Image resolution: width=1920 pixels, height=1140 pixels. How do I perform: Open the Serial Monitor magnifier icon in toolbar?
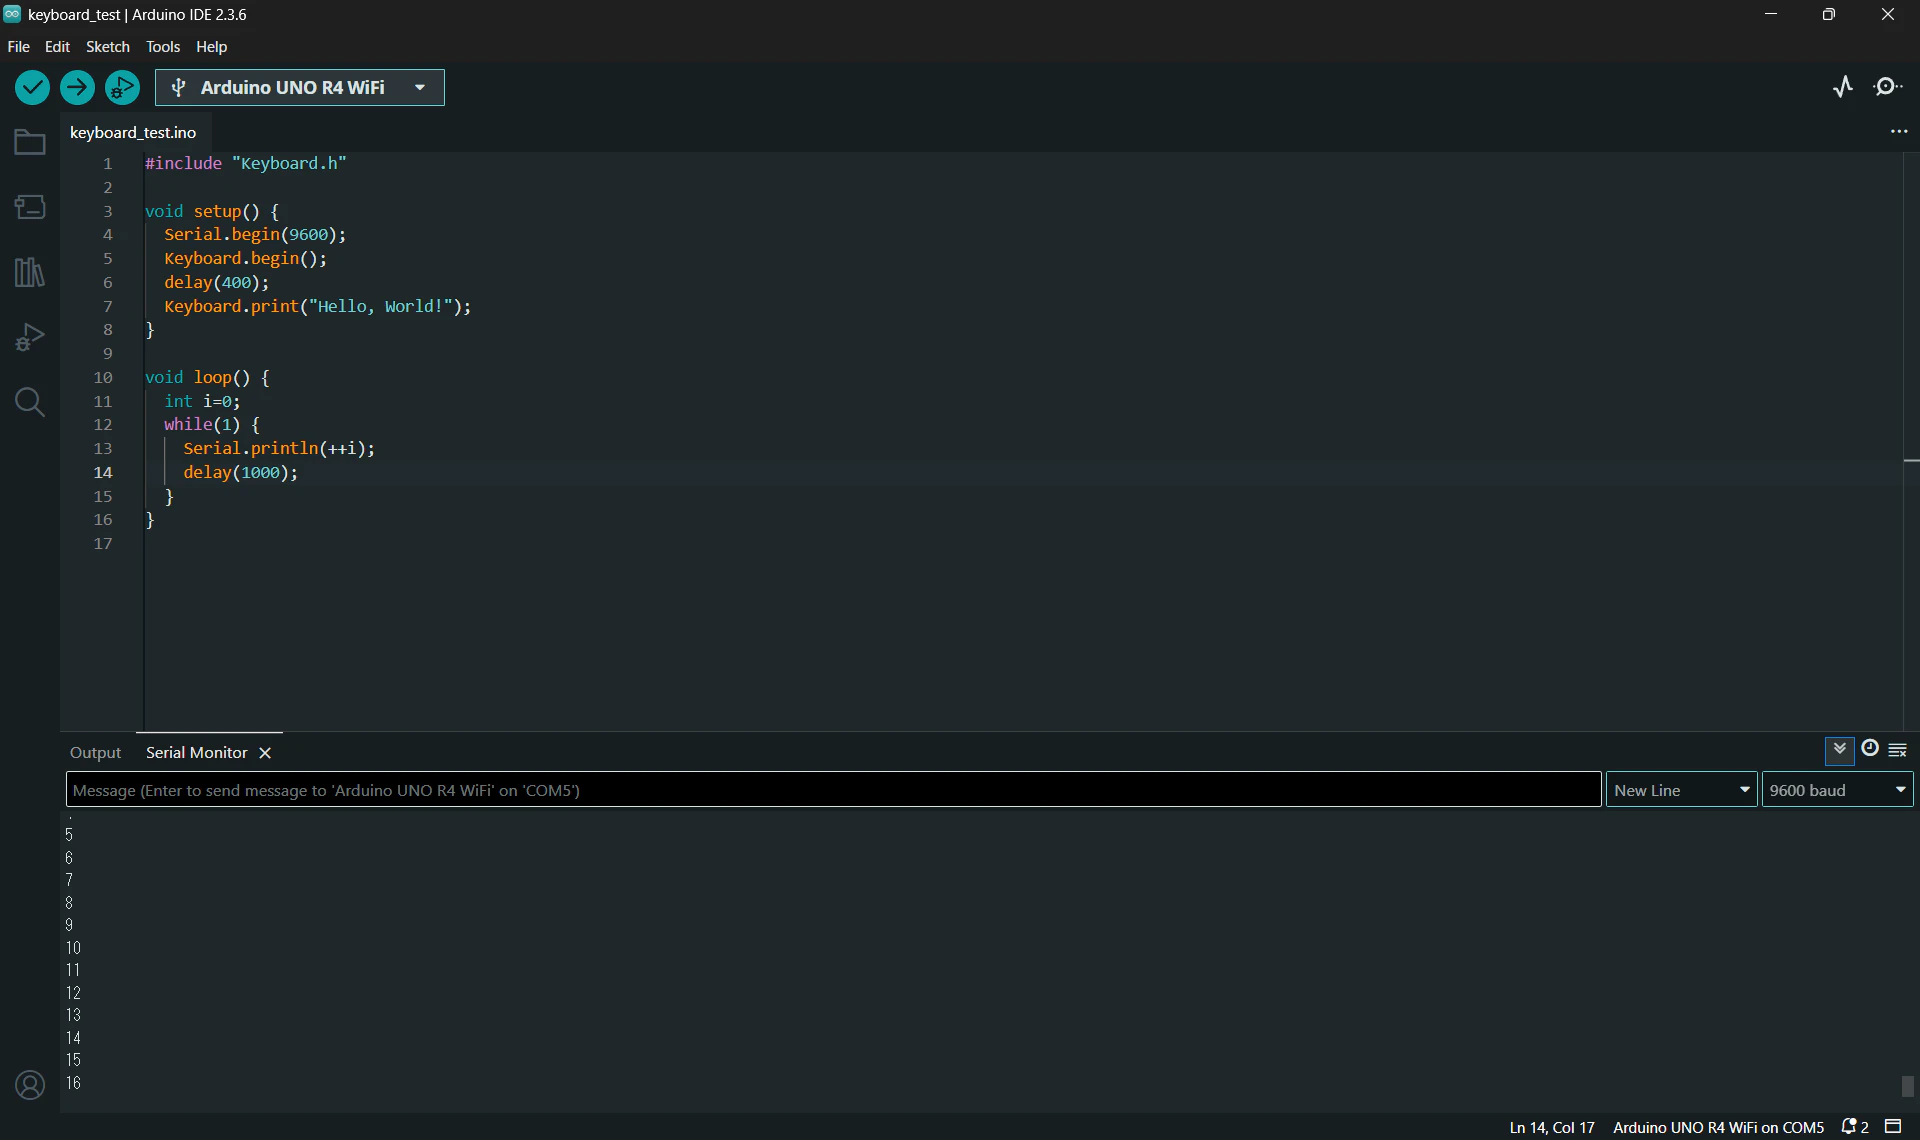[x=1888, y=87]
